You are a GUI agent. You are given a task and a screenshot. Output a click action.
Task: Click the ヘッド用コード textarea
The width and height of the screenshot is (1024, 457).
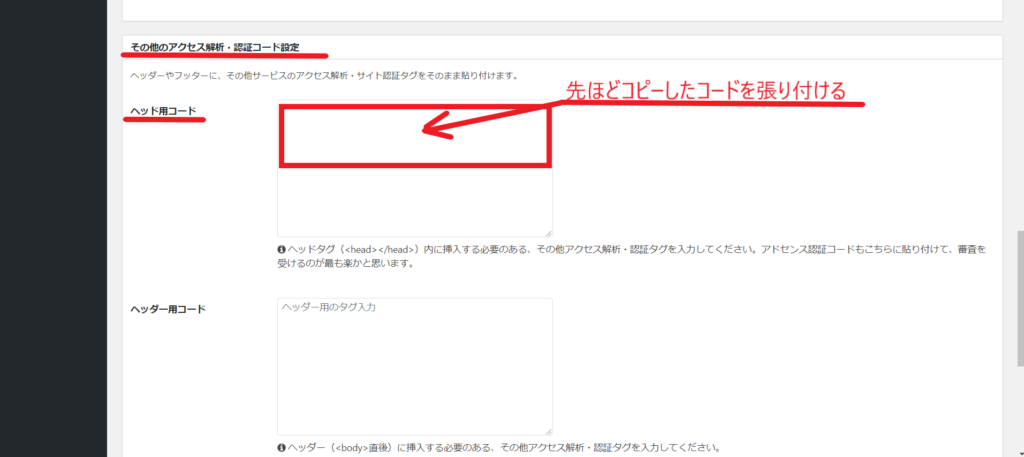click(x=415, y=168)
